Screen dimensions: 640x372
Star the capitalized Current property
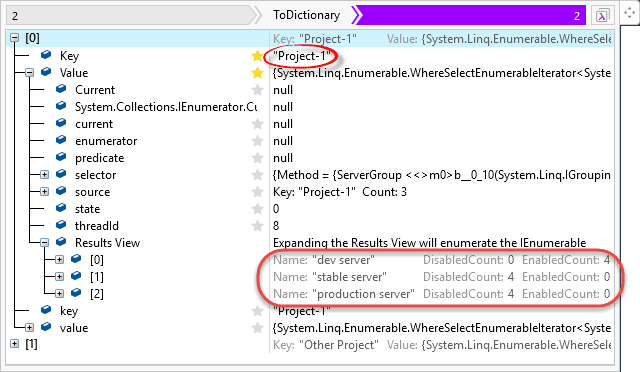pyautogui.click(x=257, y=89)
